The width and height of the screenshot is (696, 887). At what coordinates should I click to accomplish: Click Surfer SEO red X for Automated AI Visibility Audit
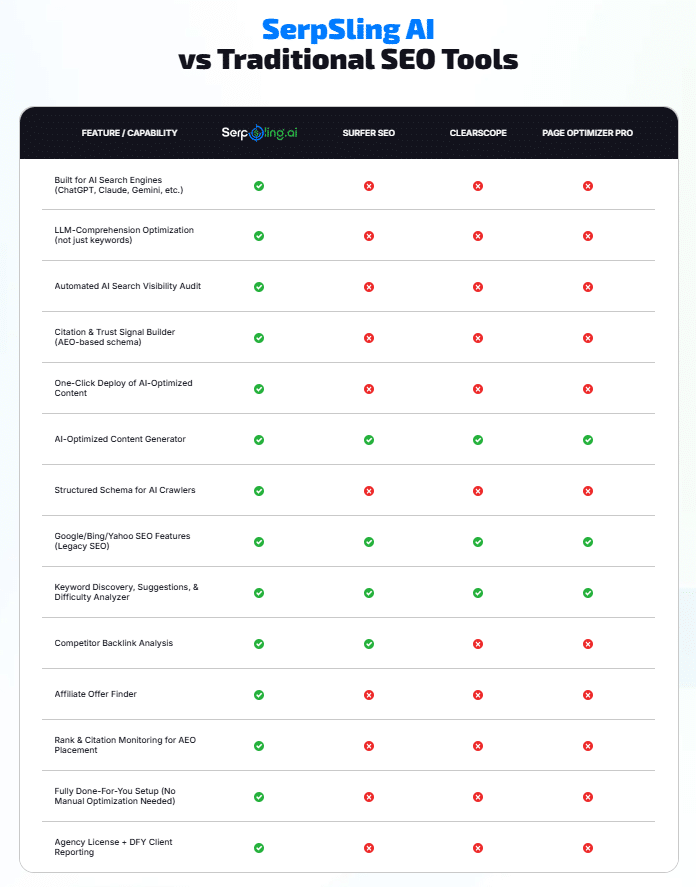pos(369,286)
